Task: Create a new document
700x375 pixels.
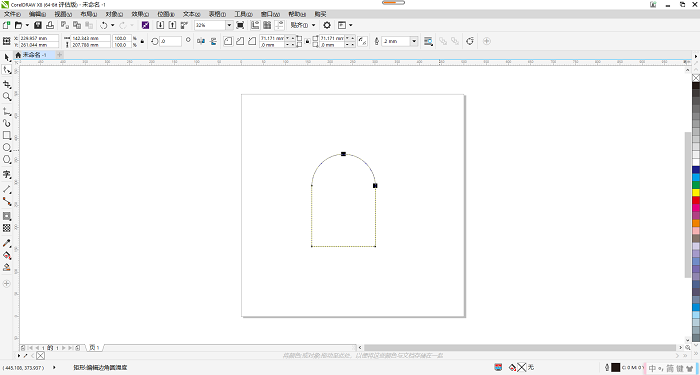Action: [x=6, y=25]
